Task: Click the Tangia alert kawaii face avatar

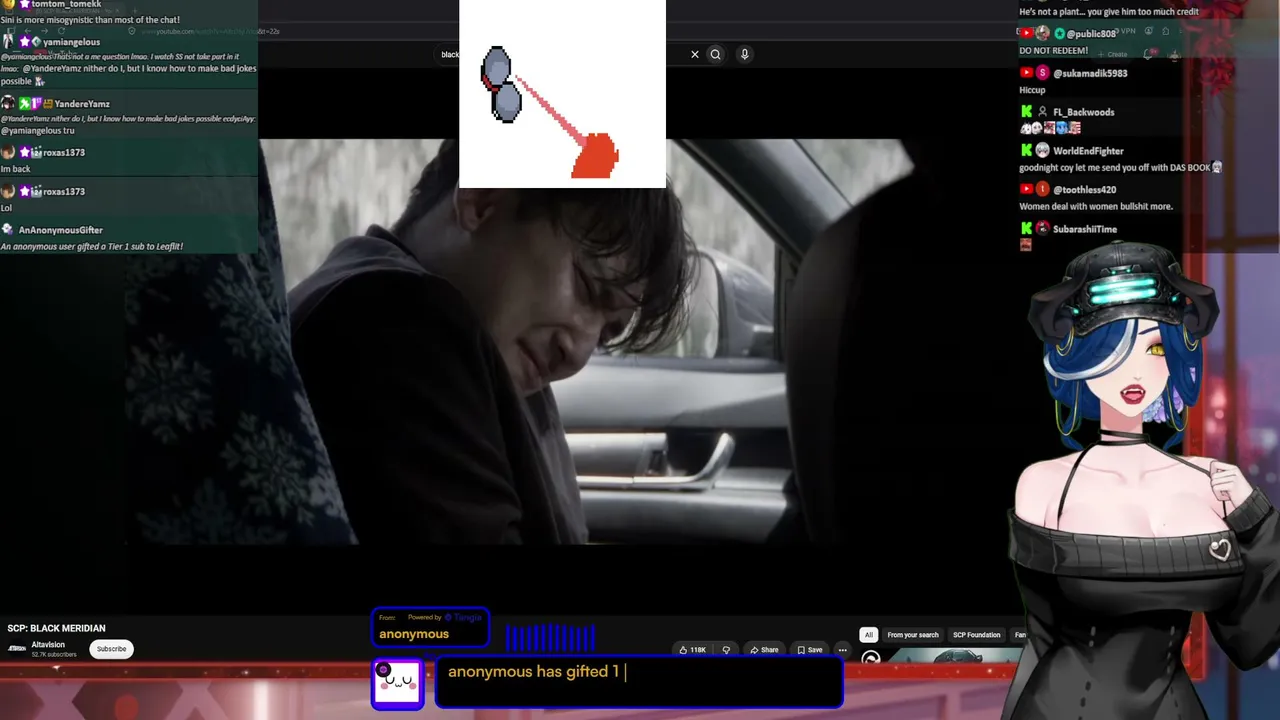Action: tap(398, 683)
